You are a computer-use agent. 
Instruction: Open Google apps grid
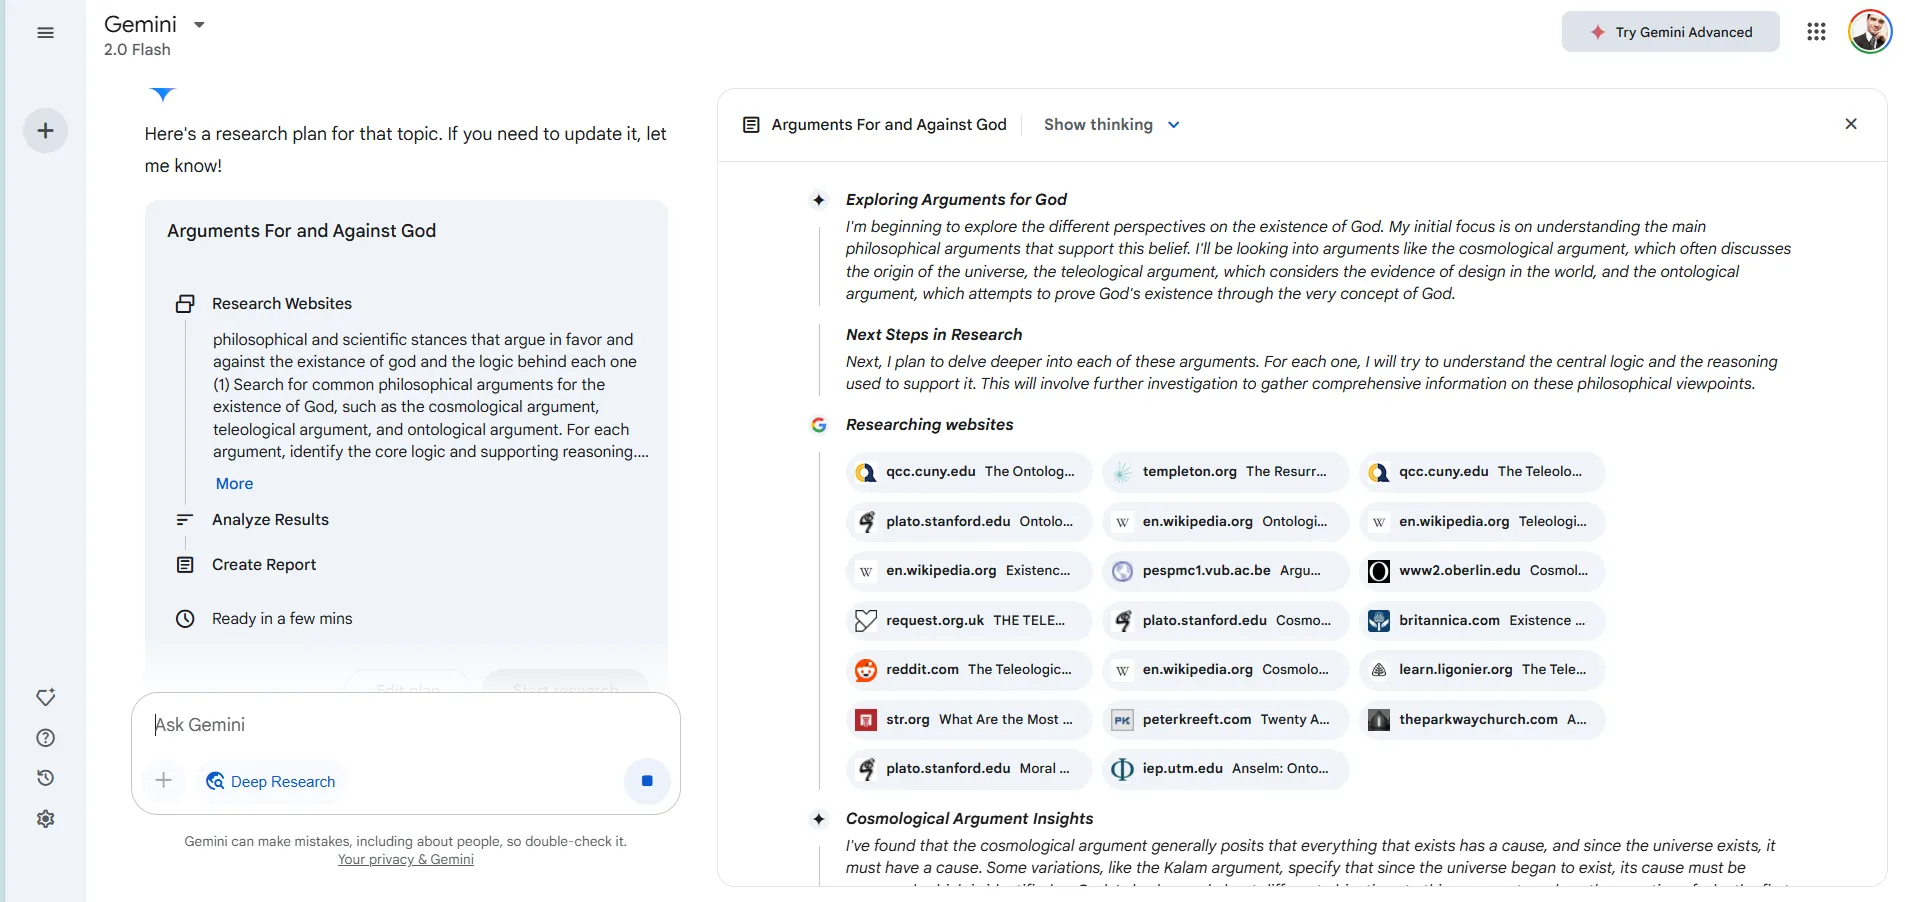(x=1816, y=32)
